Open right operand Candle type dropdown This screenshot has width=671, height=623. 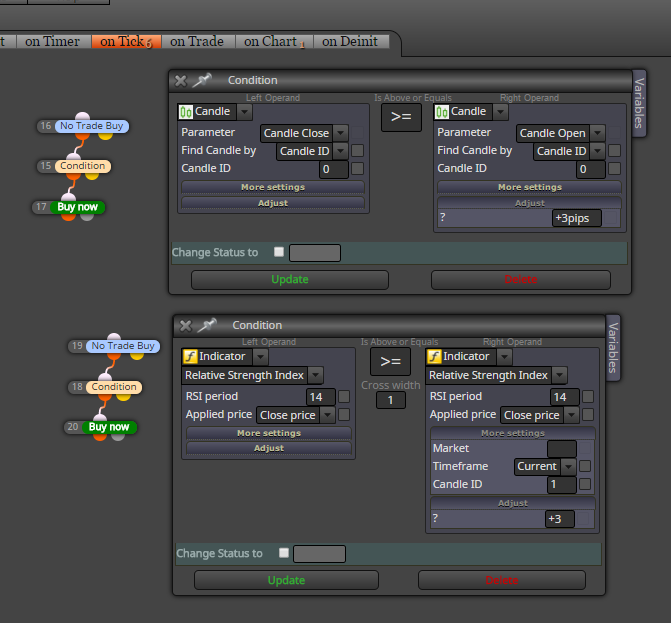click(x=500, y=112)
